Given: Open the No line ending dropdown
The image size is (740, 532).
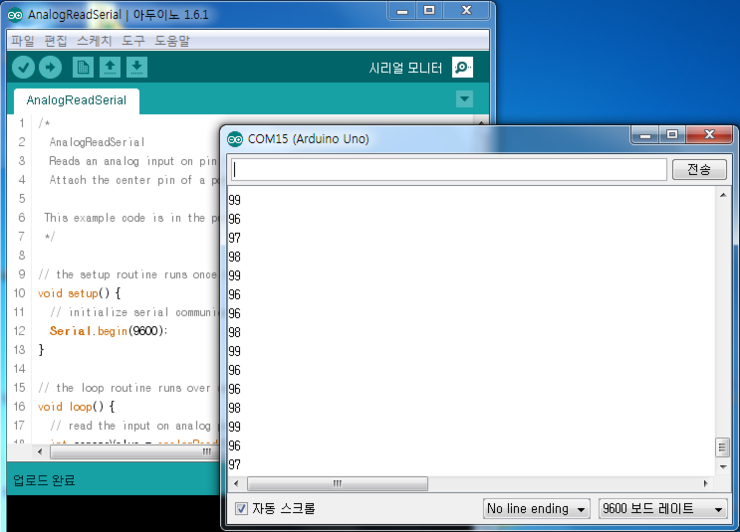Looking at the screenshot, I should 537,509.
